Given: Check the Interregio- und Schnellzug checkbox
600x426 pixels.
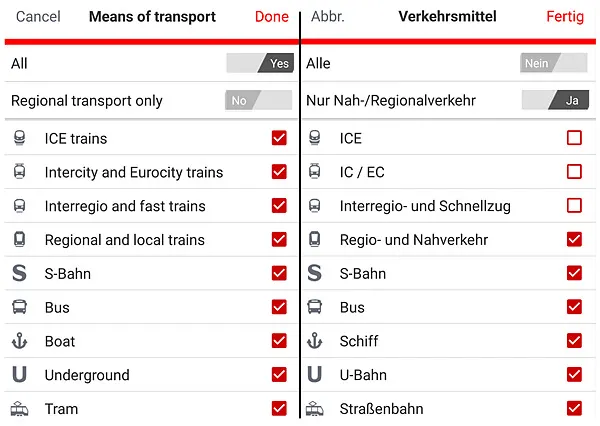Looking at the screenshot, I should point(574,206).
